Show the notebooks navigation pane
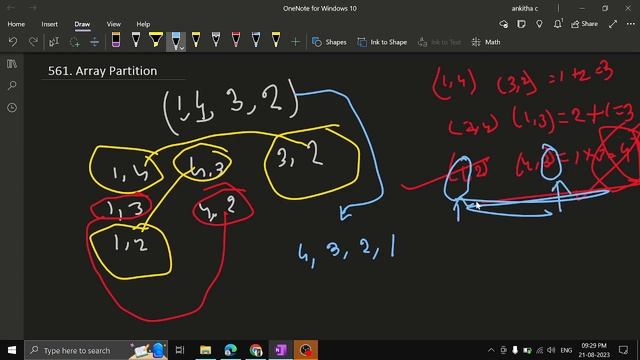640x360 pixels. tap(12, 64)
